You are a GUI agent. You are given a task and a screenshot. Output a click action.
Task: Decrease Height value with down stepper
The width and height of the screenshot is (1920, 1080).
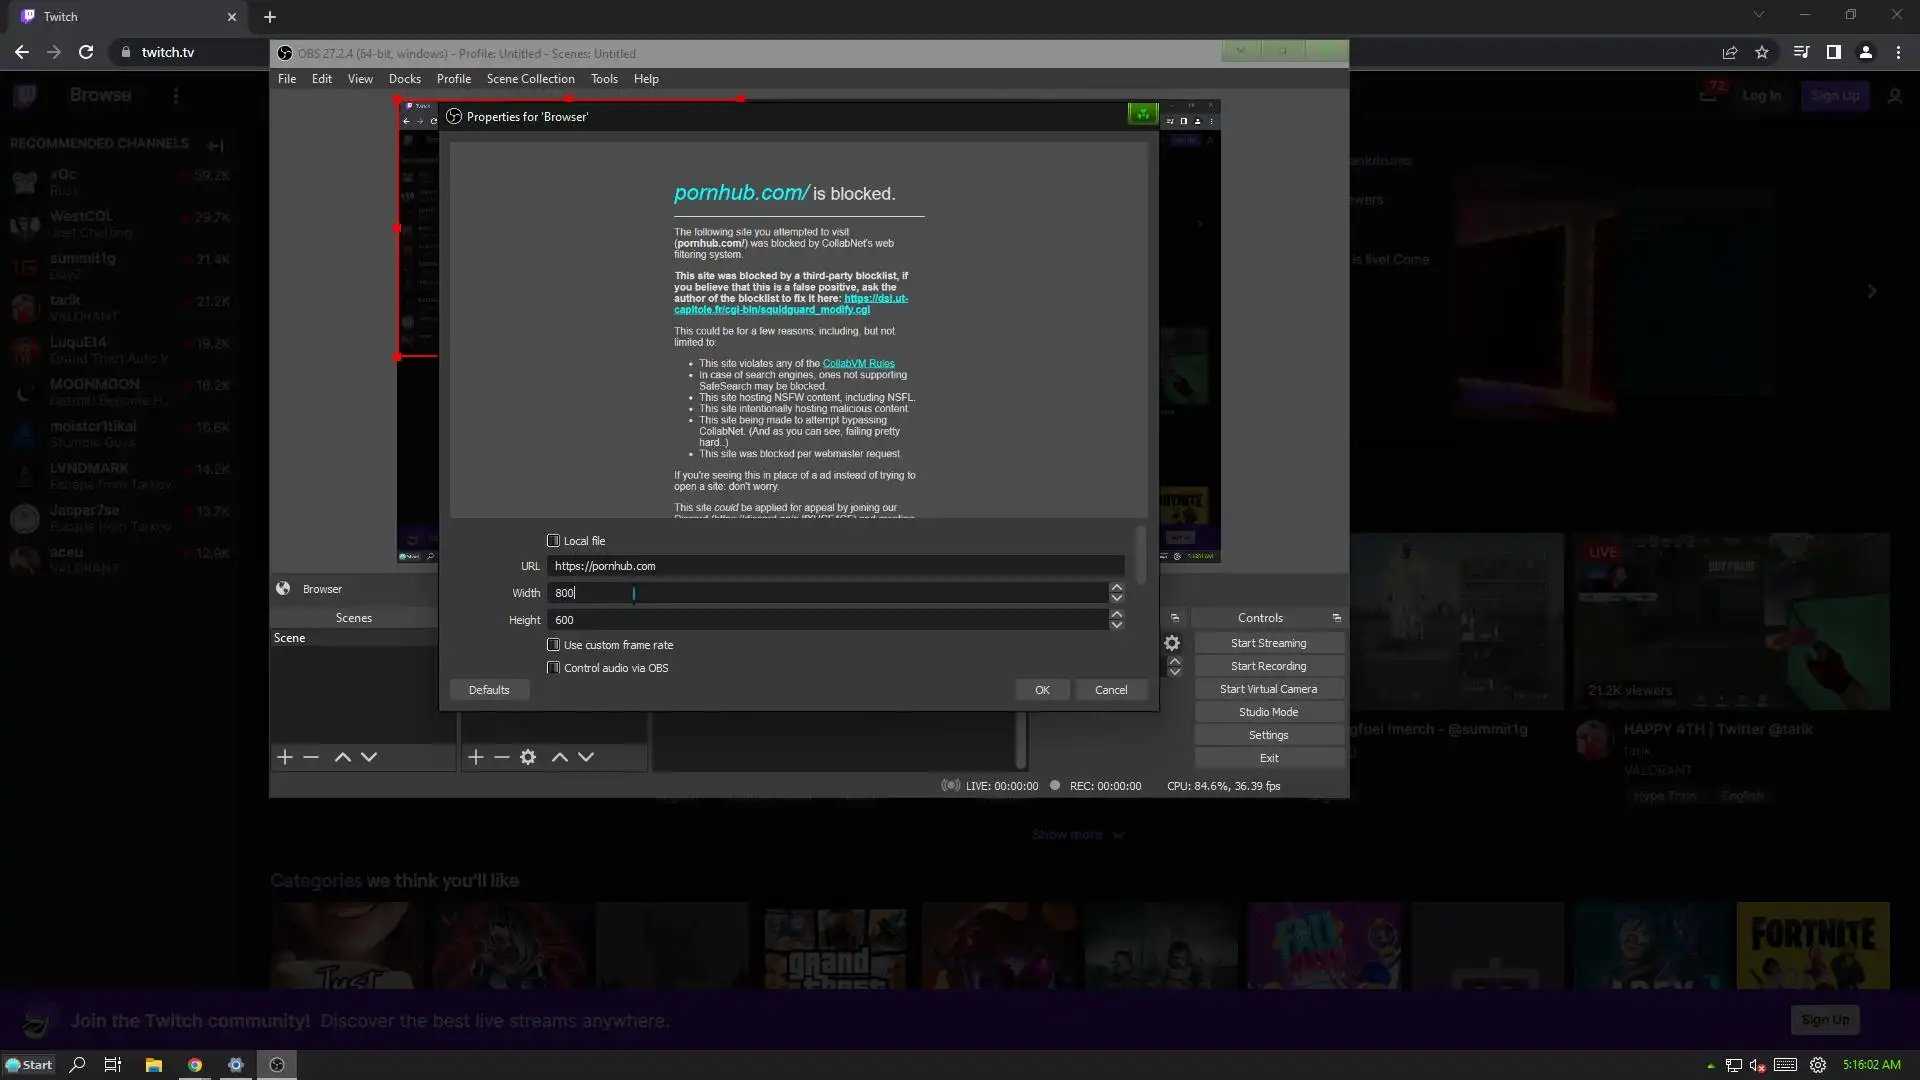[1116, 626]
